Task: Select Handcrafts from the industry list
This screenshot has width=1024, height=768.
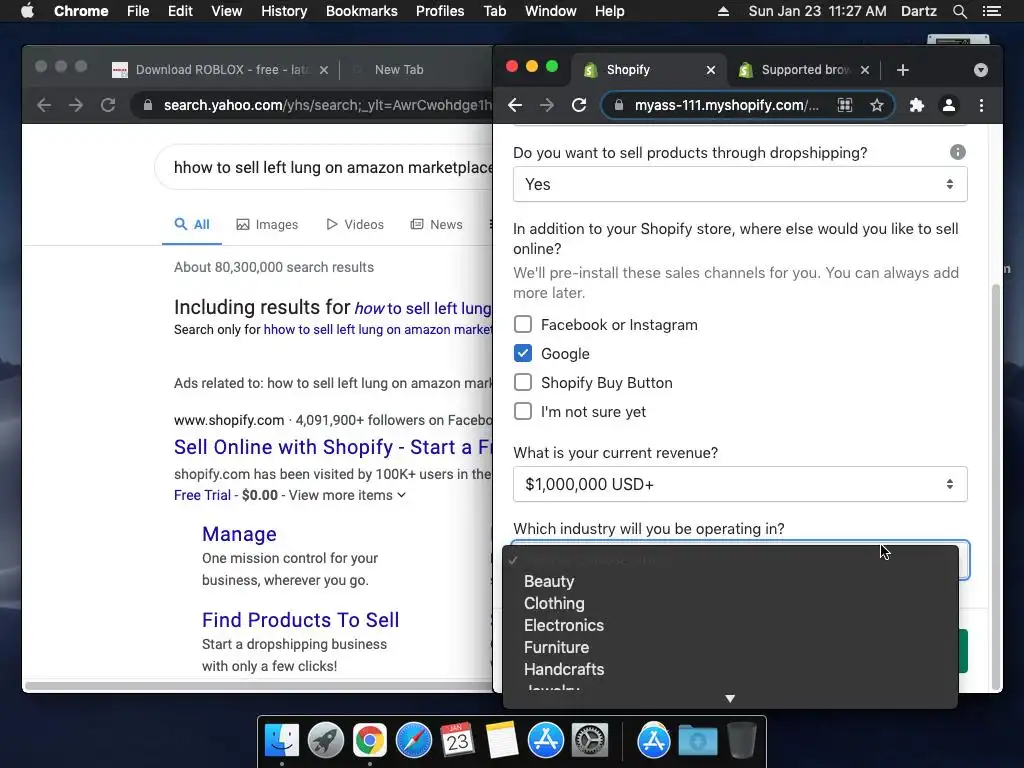Action: [730, 669]
